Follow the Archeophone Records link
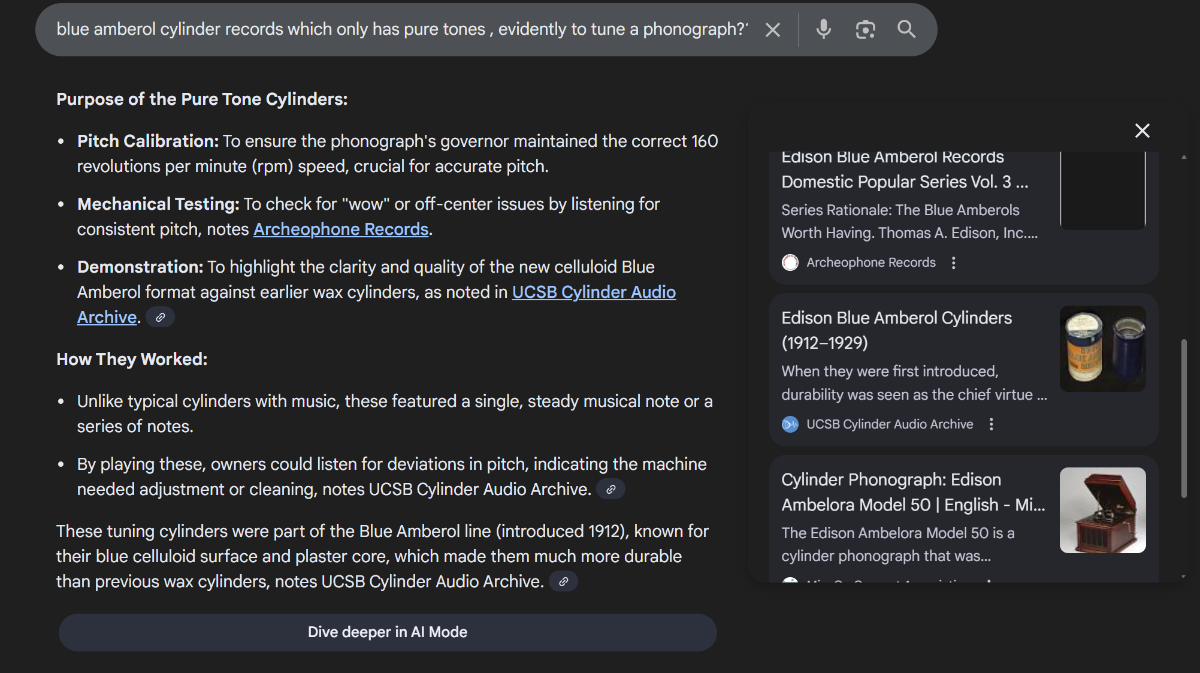1200x673 pixels. (x=340, y=230)
